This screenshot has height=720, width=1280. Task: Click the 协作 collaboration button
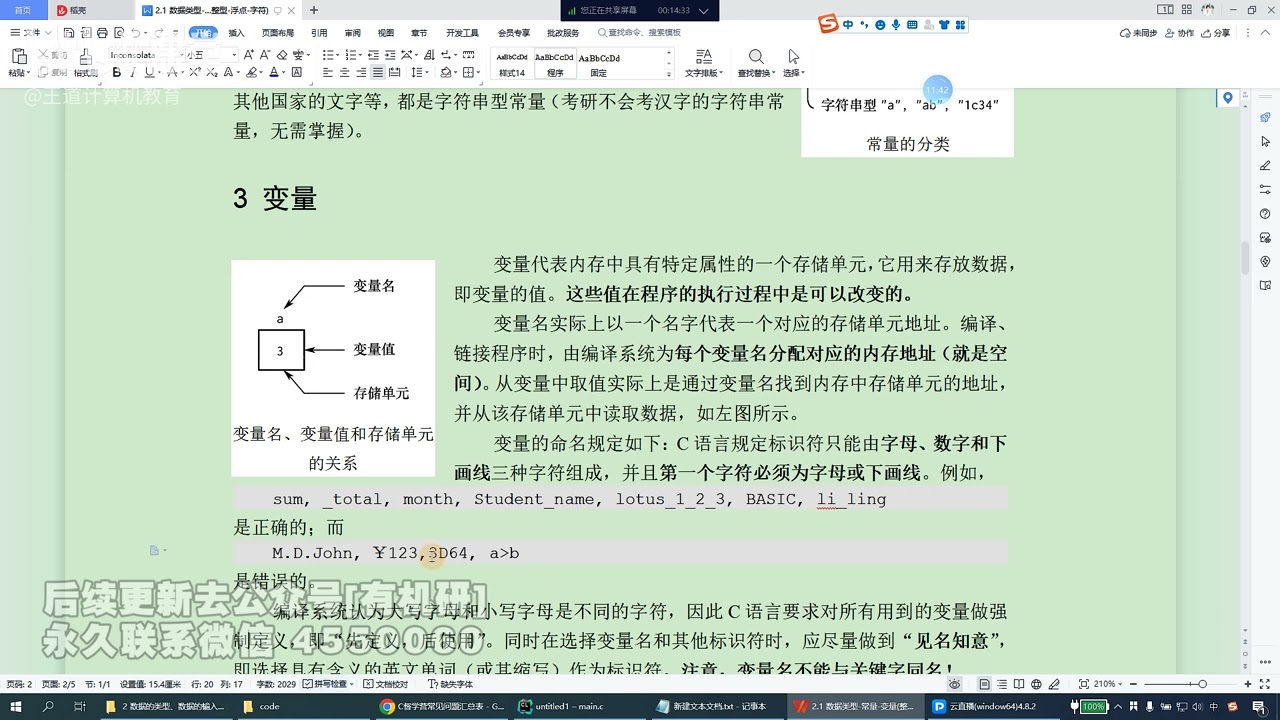coord(1179,33)
